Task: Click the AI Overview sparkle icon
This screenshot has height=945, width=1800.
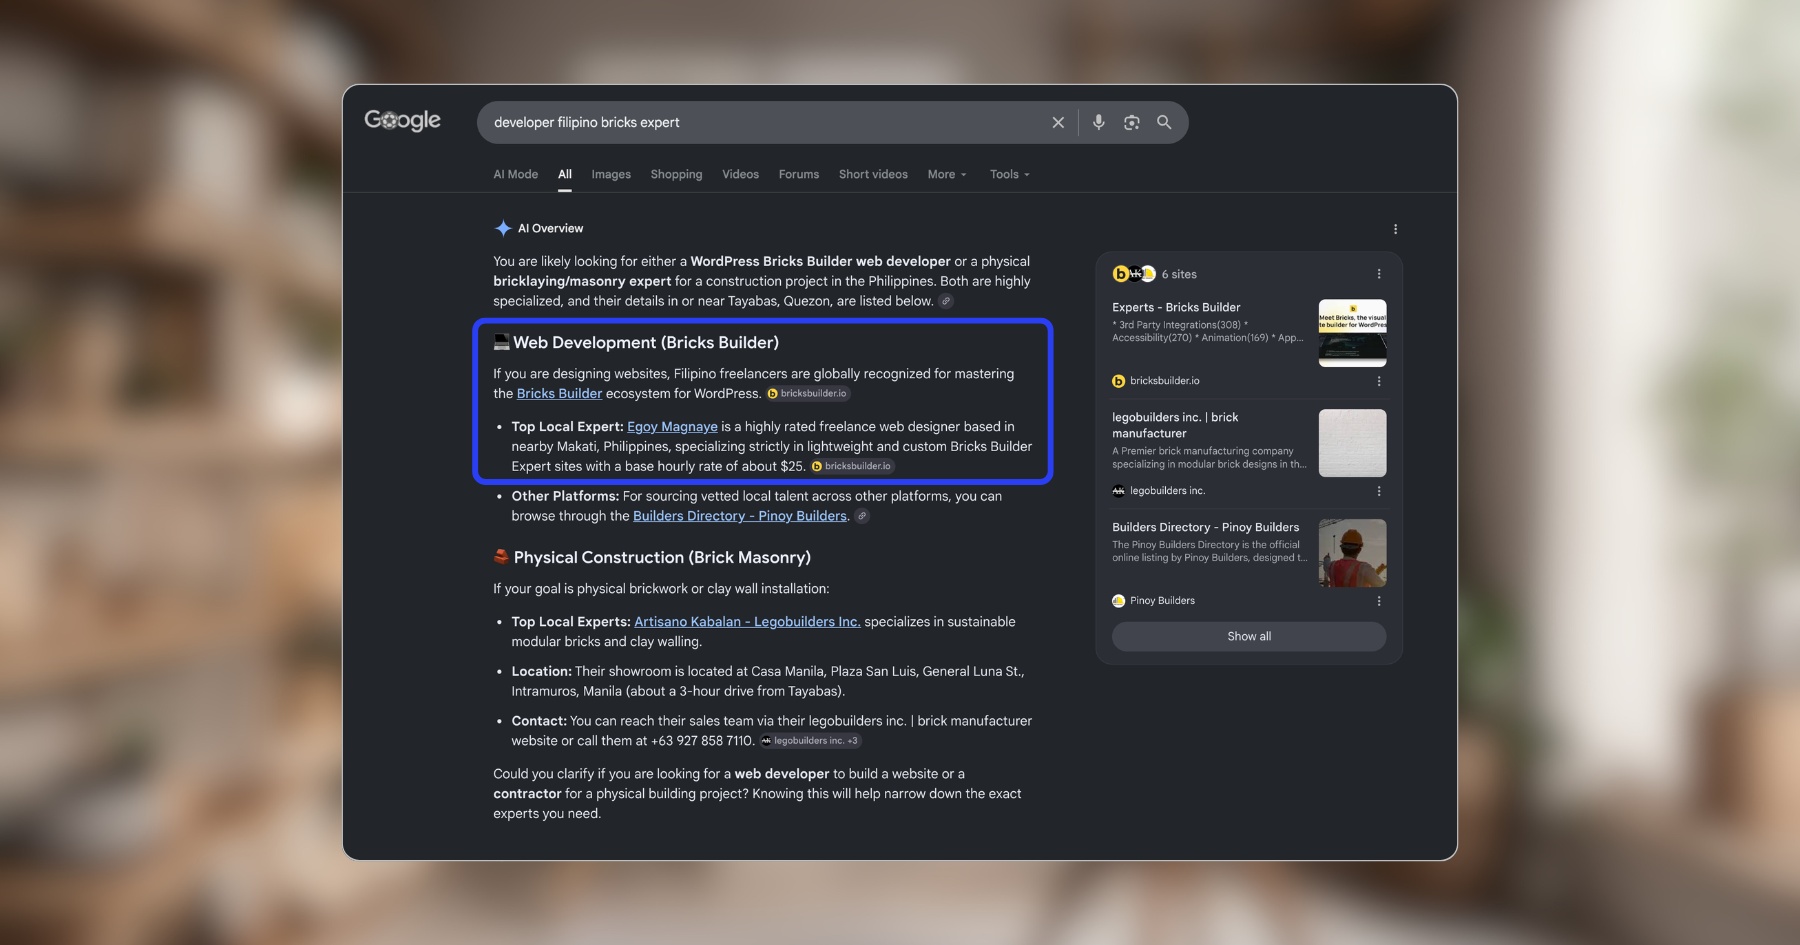Action: pyautogui.click(x=503, y=228)
